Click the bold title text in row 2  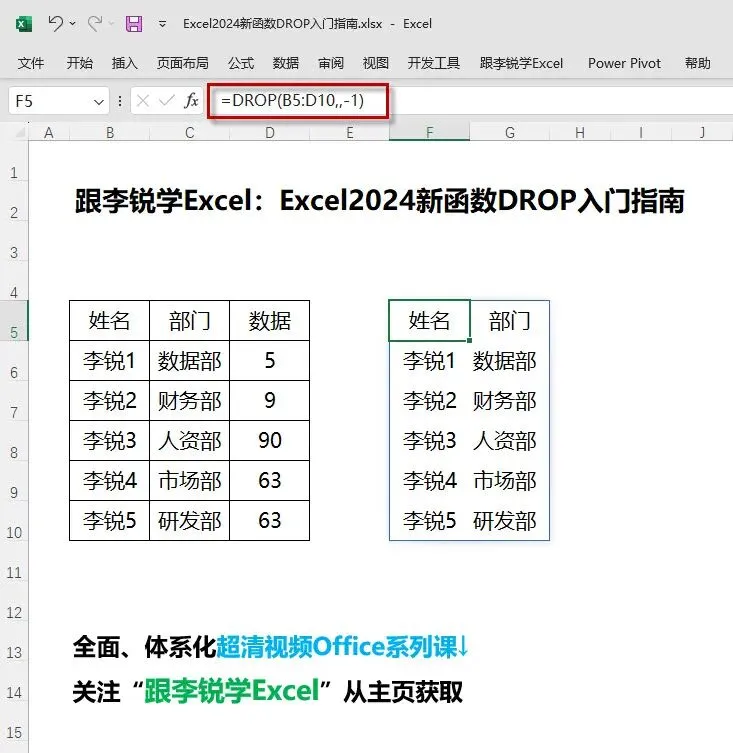pyautogui.click(x=379, y=201)
